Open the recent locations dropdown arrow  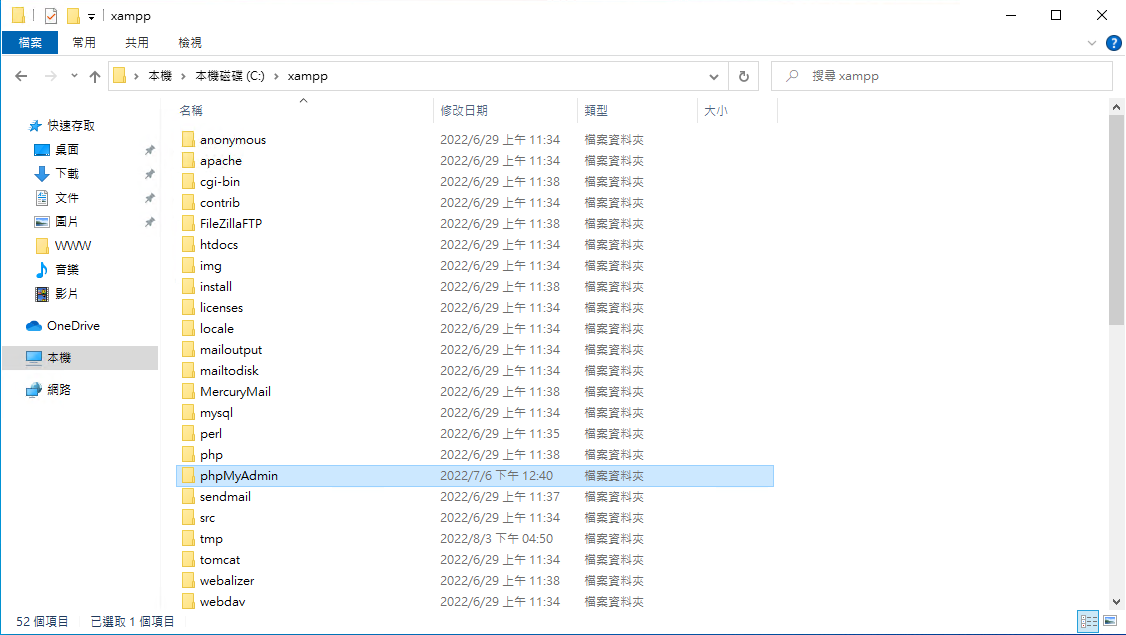pos(74,76)
